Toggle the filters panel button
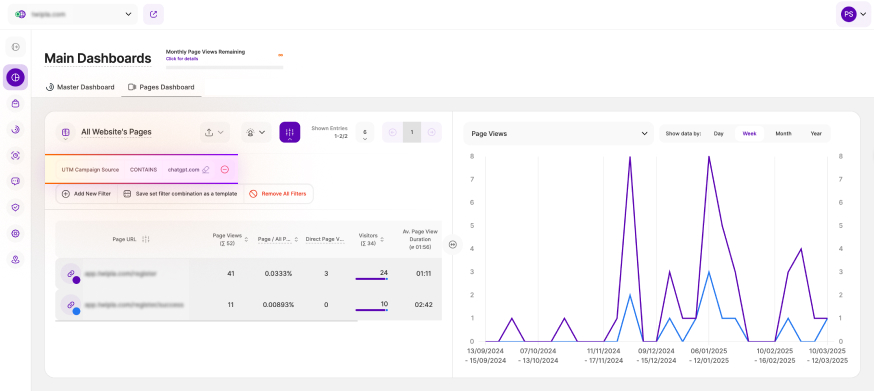874x391 pixels. coord(289,132)
